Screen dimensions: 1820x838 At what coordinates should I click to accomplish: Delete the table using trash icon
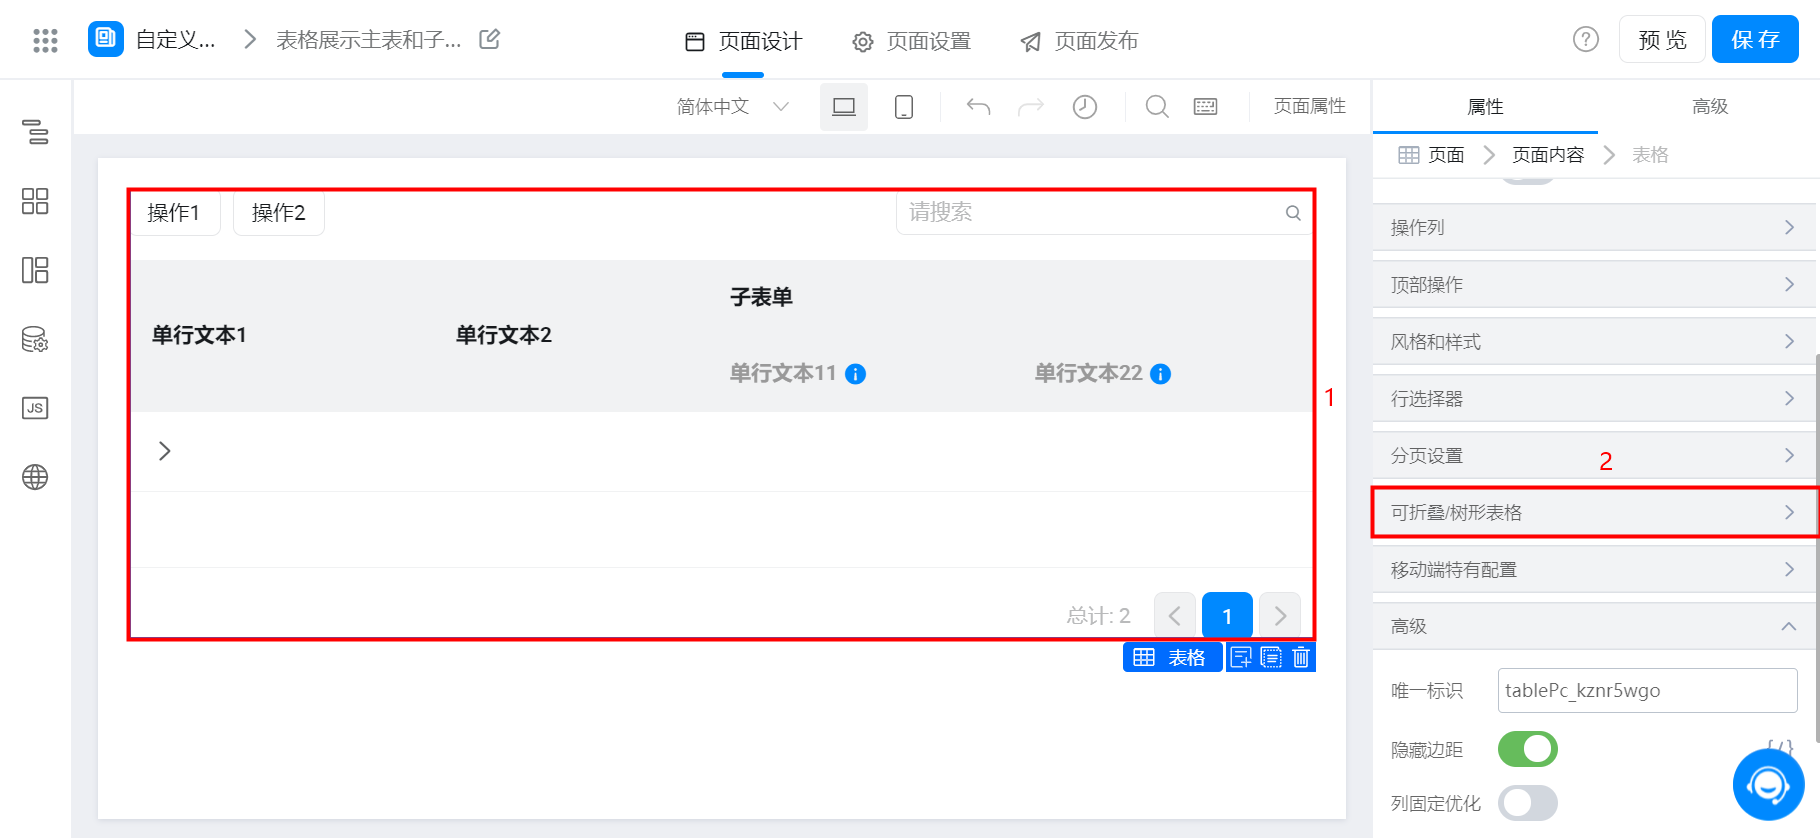tap(1301, 657)
